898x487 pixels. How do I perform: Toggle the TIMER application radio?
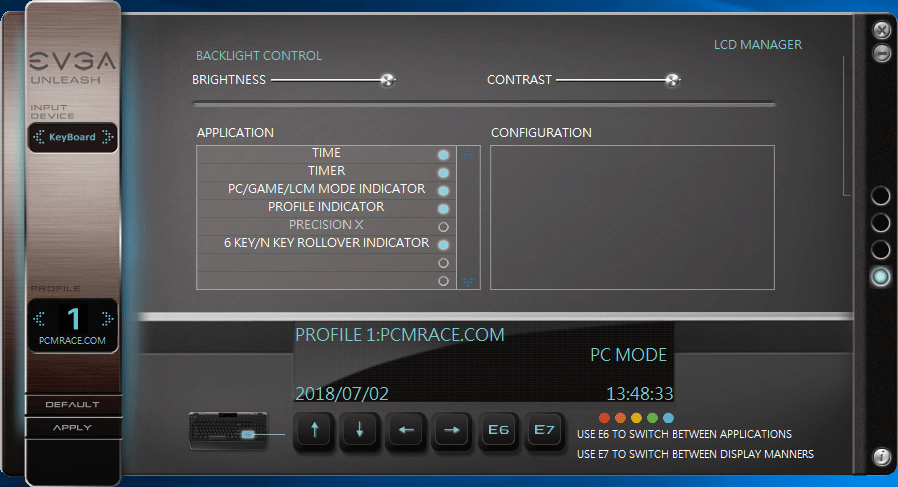443,172
